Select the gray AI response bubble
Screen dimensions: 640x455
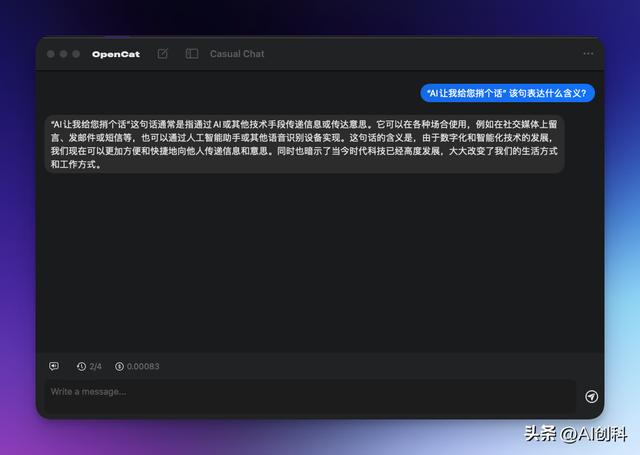[304, 144]
